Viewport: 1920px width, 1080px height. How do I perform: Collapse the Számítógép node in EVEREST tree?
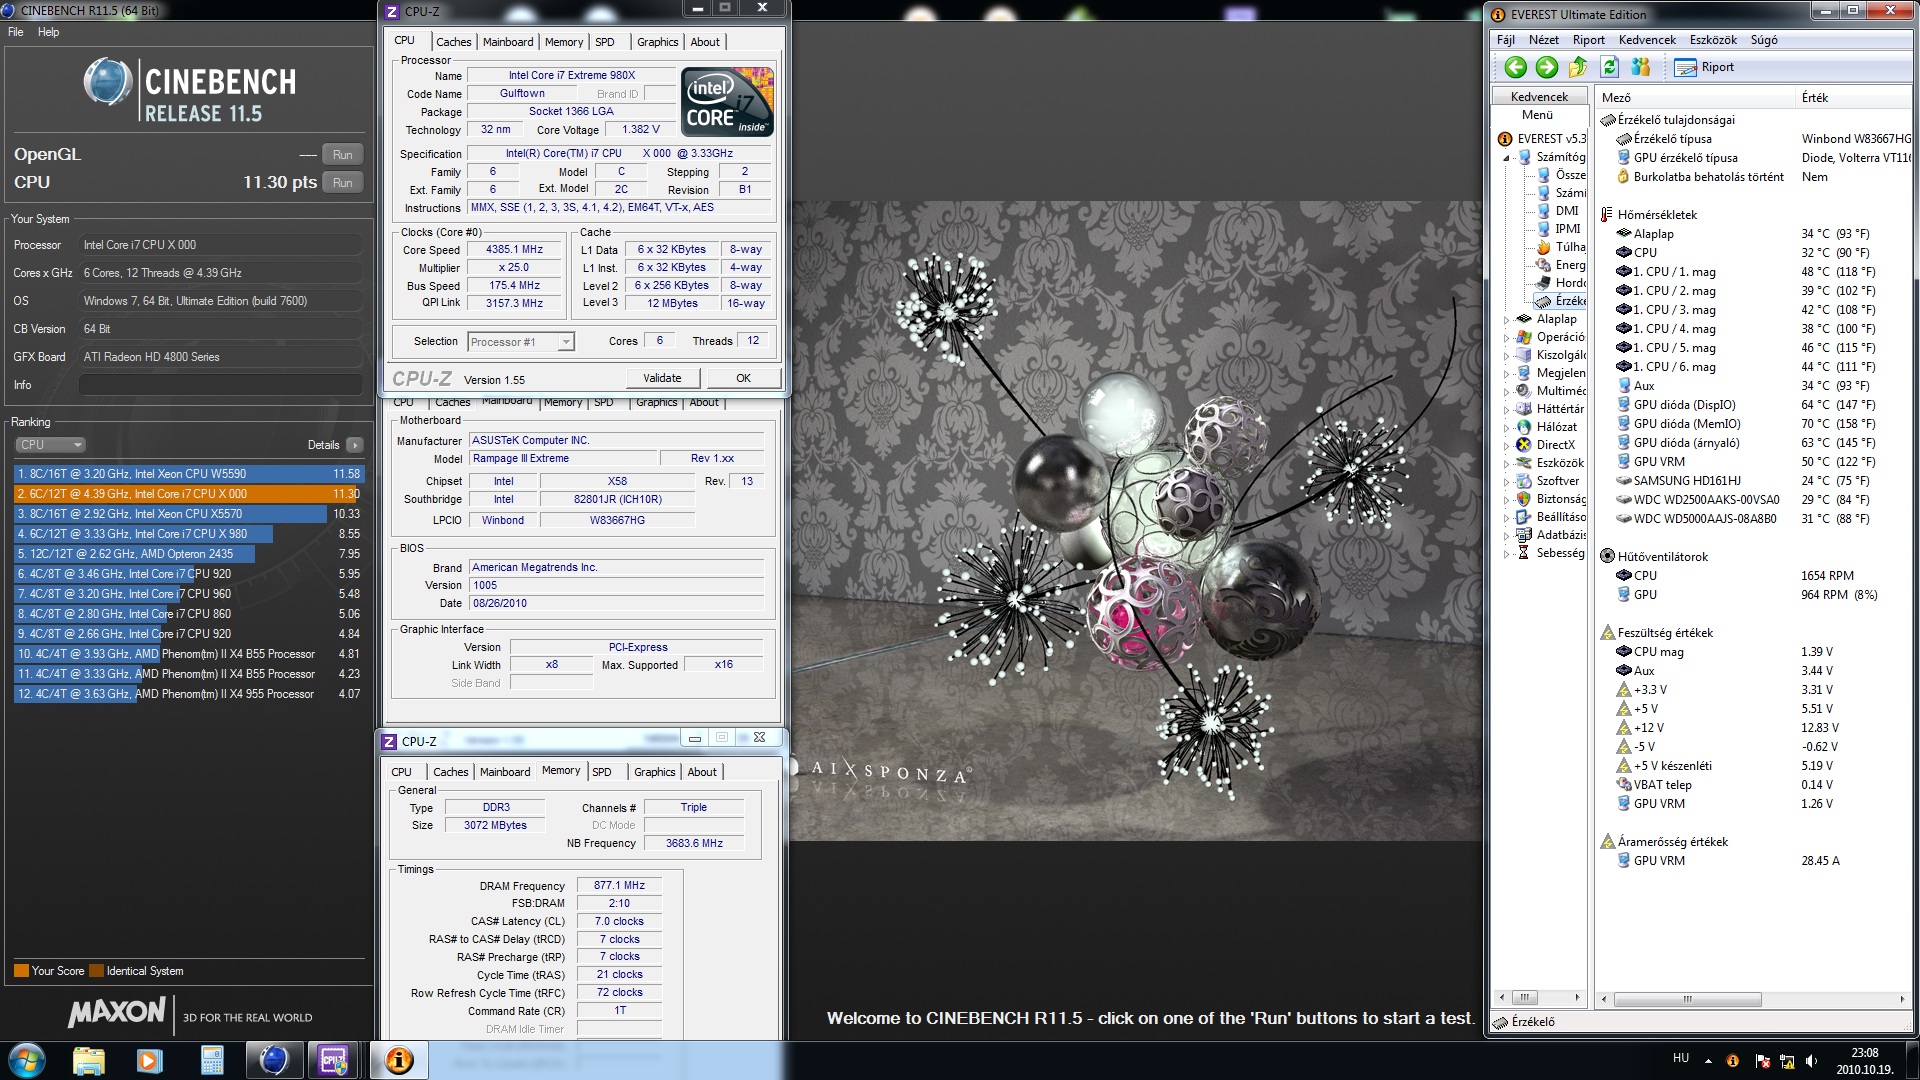[1506, 158]
